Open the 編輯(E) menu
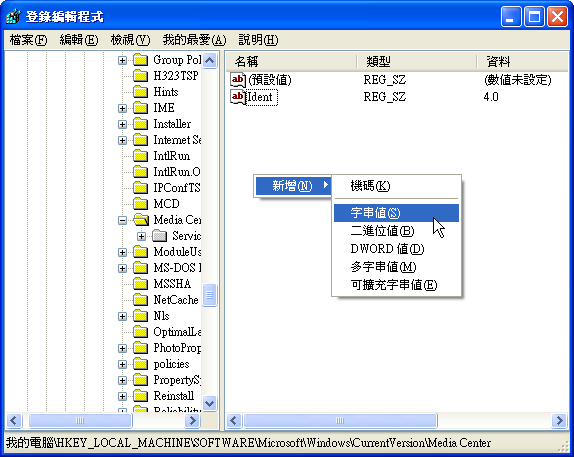The height and width of the screenshot is (457, 574). [79, 40]
